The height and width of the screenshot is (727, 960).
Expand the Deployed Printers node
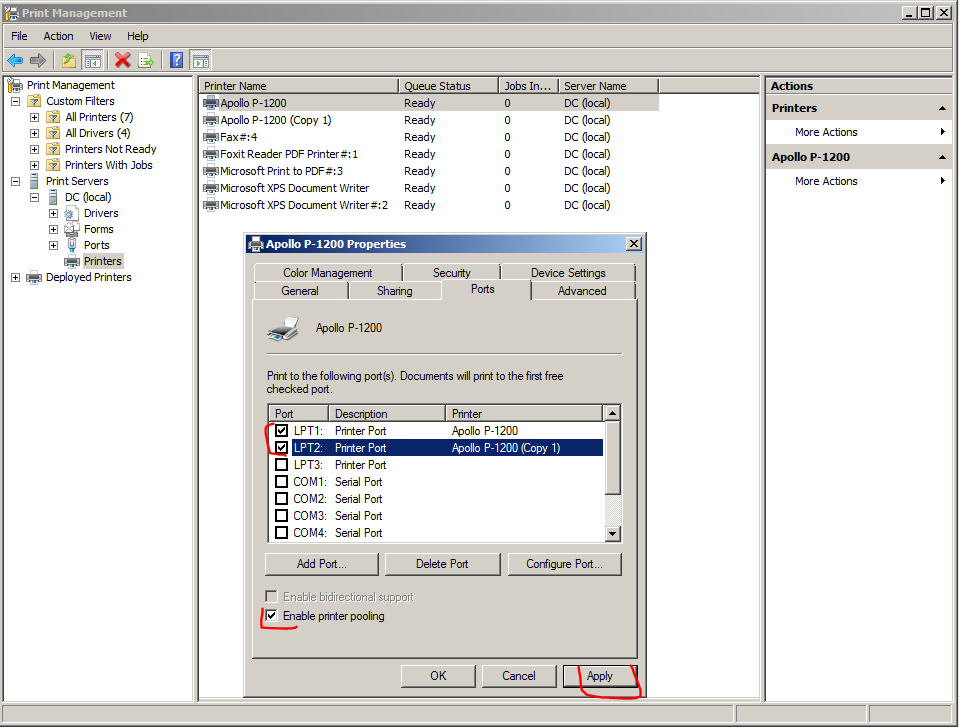tap(16, 277)
